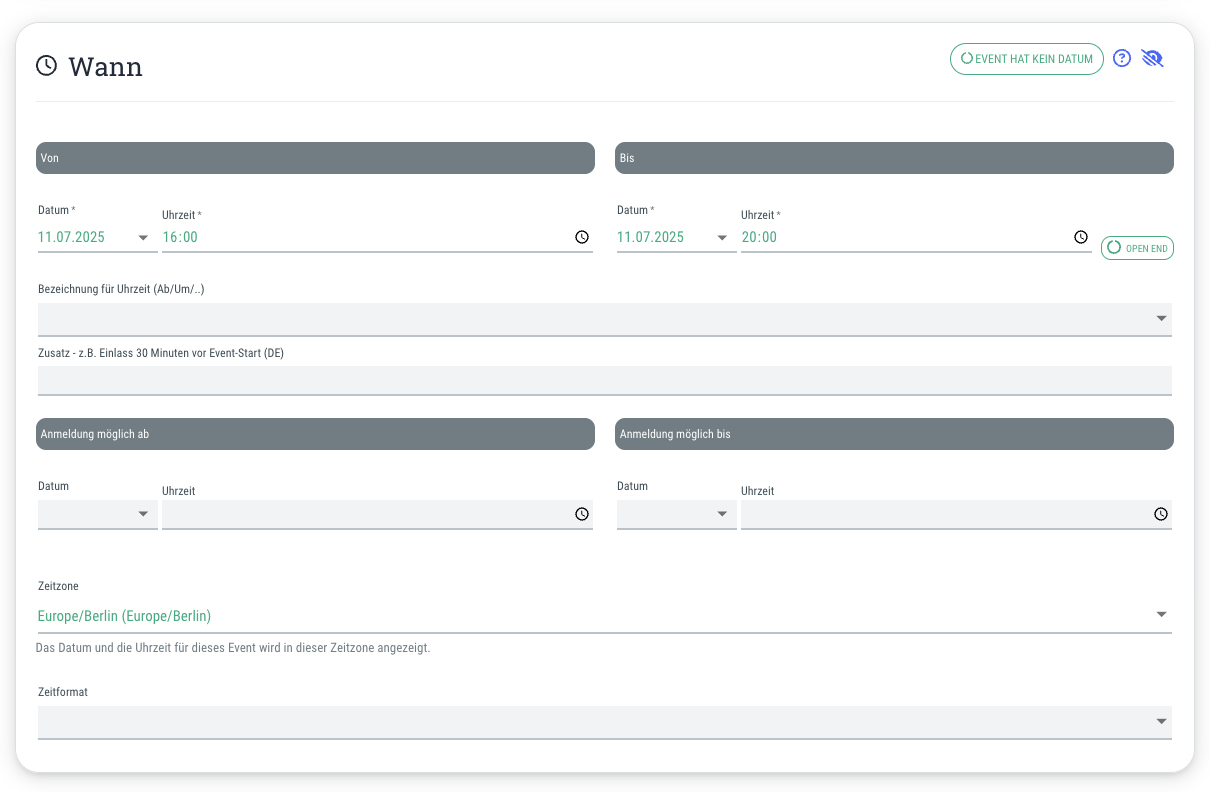Click the Zusatz Einlass text input field
The image size is (1210, 792).
(605, 381)
